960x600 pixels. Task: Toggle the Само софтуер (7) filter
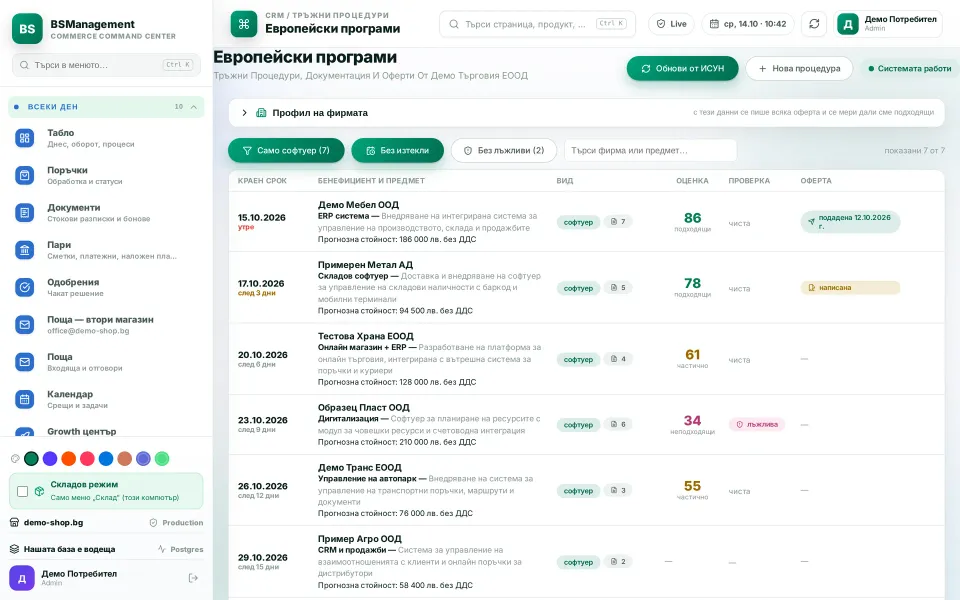[x=286, y=151]
